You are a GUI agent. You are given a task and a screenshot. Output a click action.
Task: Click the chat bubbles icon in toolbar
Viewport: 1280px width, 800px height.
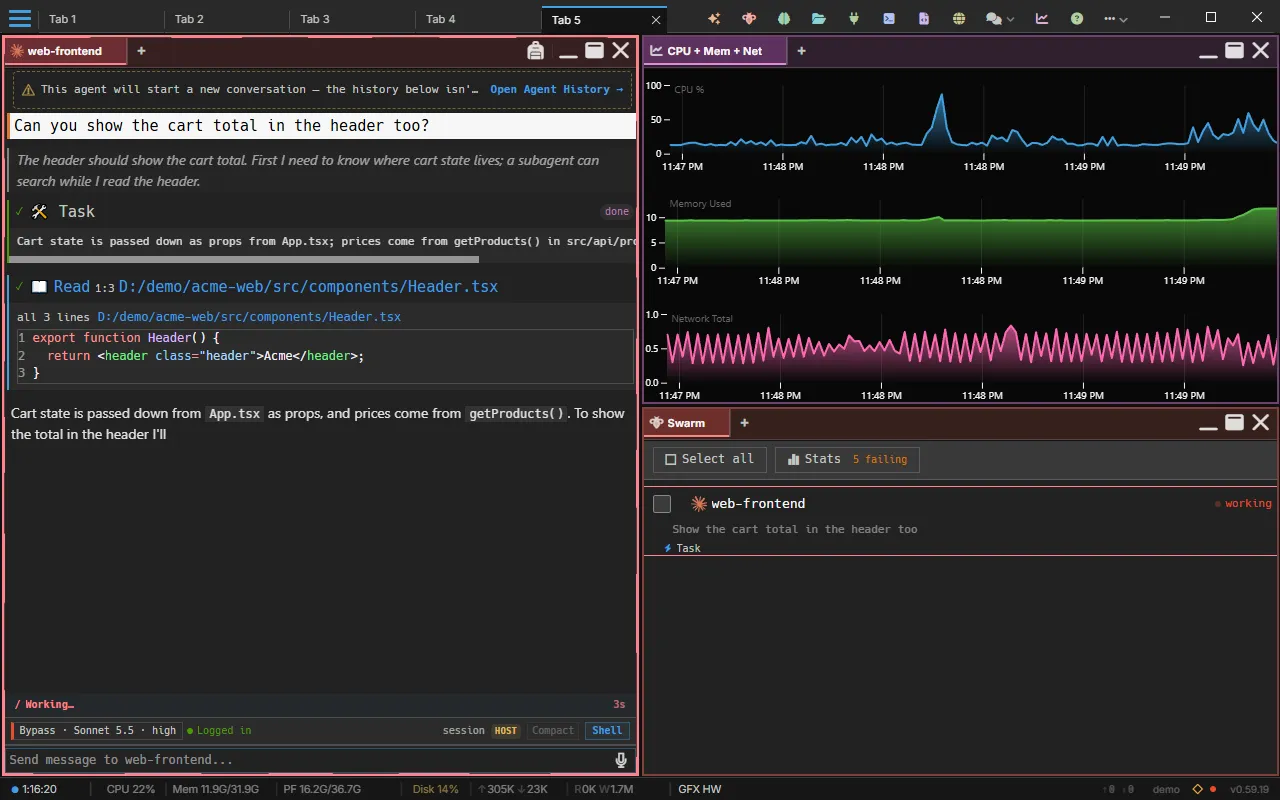click(x=993, y=18)
